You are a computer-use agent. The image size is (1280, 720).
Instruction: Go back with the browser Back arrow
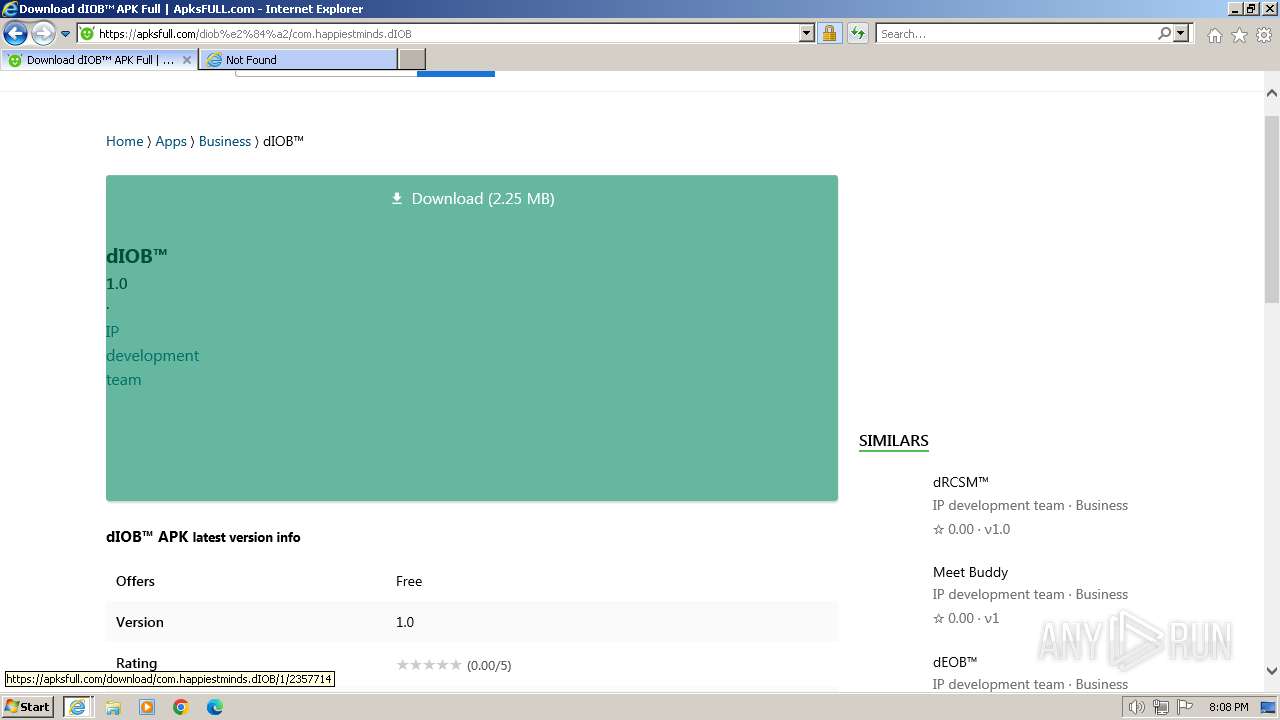click(x=15, y=33)
